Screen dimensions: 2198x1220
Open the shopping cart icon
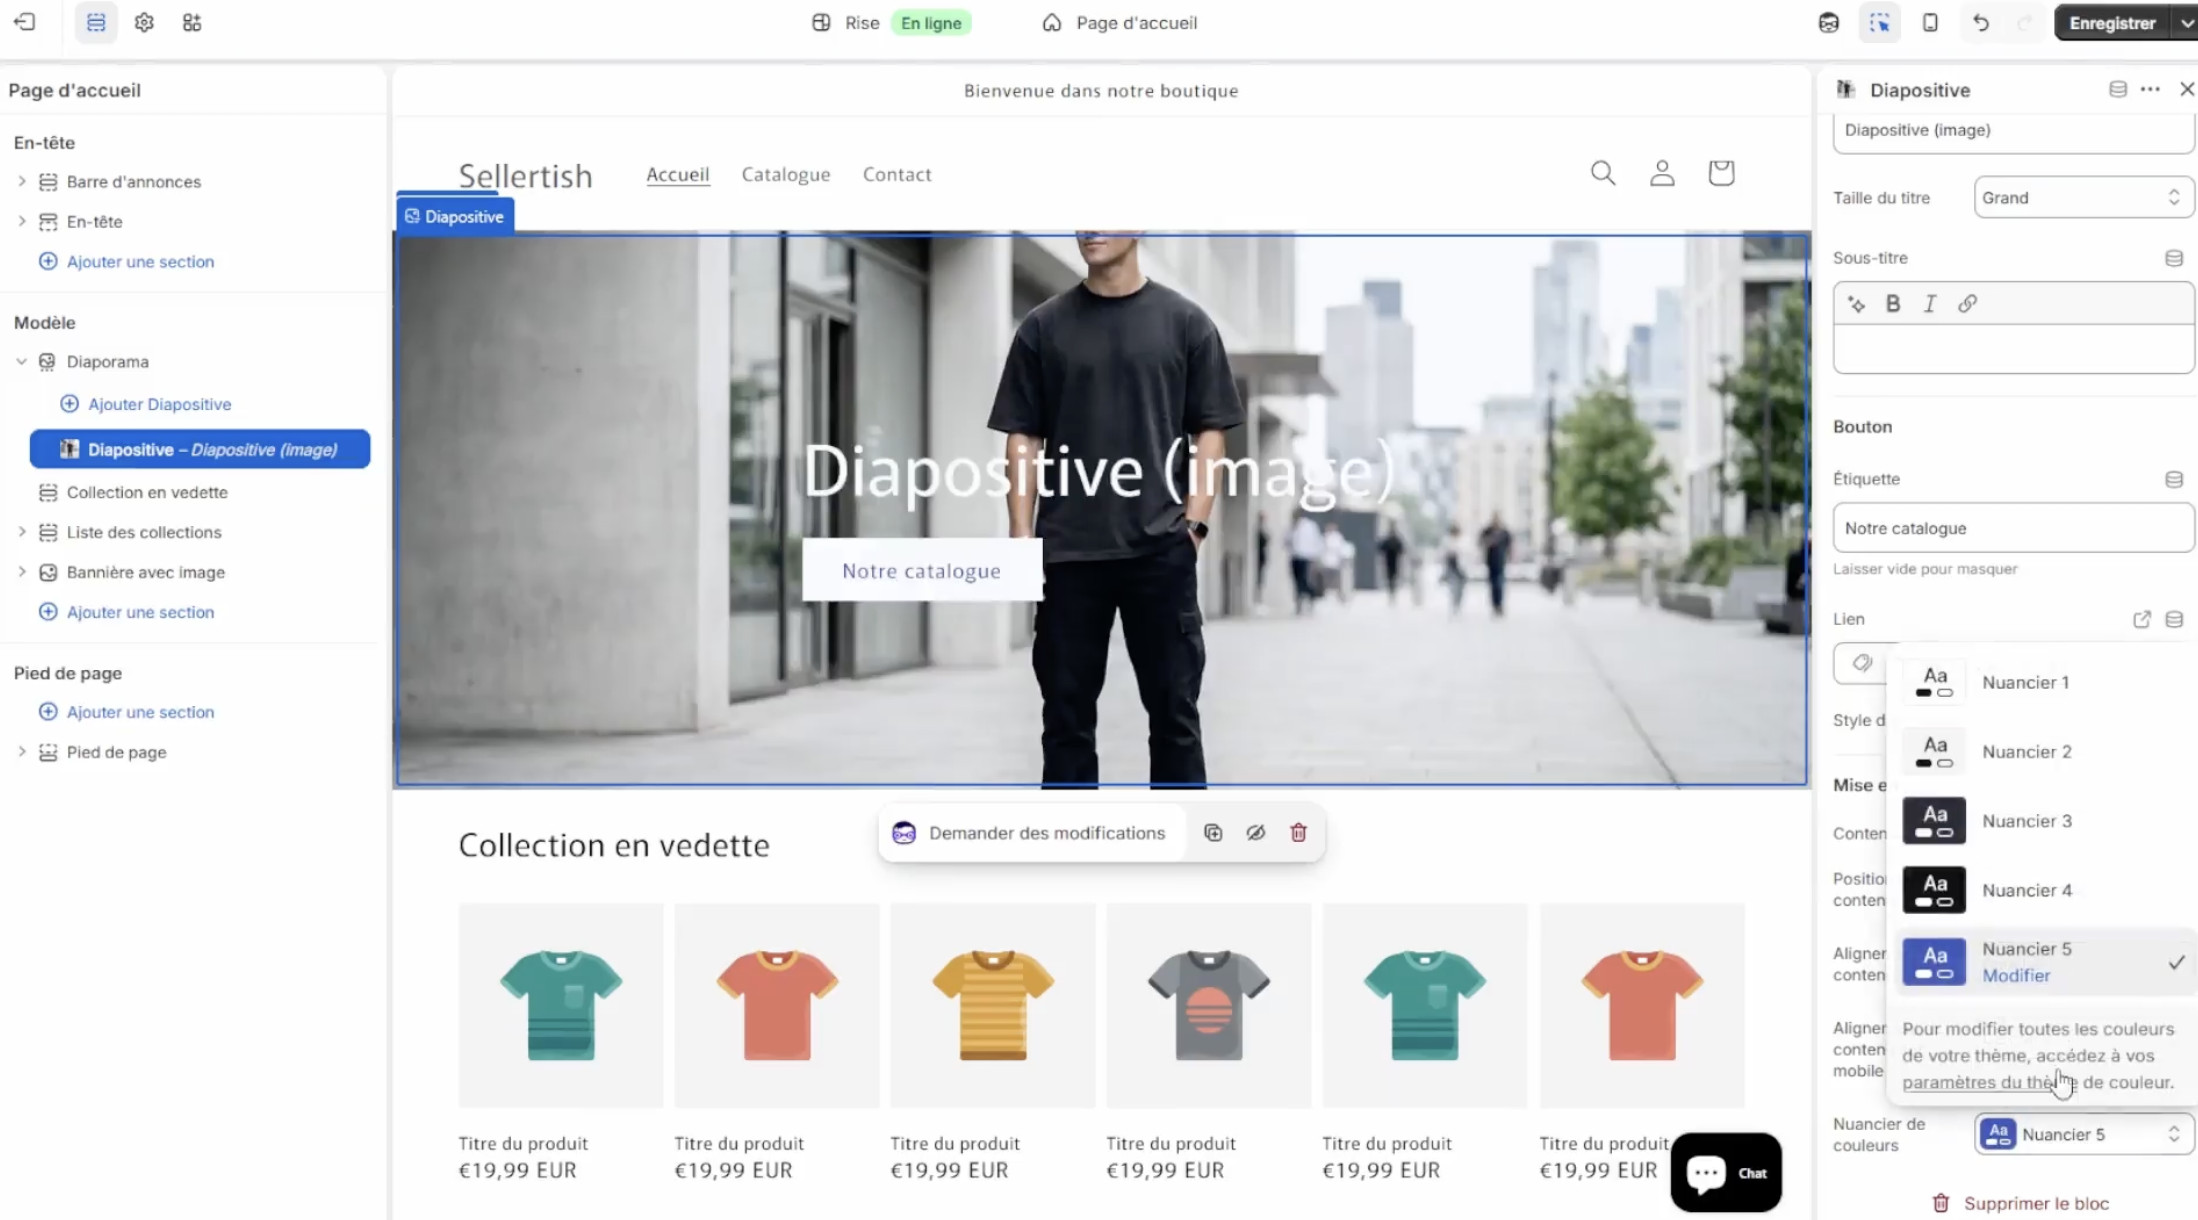pyautogui.click(x=1721, y=173)
